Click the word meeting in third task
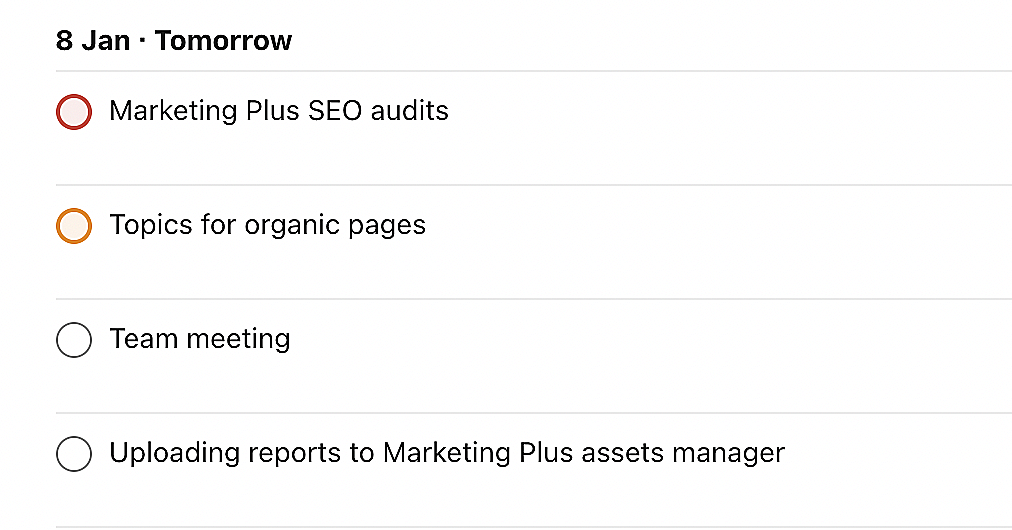 coord(239,339)
